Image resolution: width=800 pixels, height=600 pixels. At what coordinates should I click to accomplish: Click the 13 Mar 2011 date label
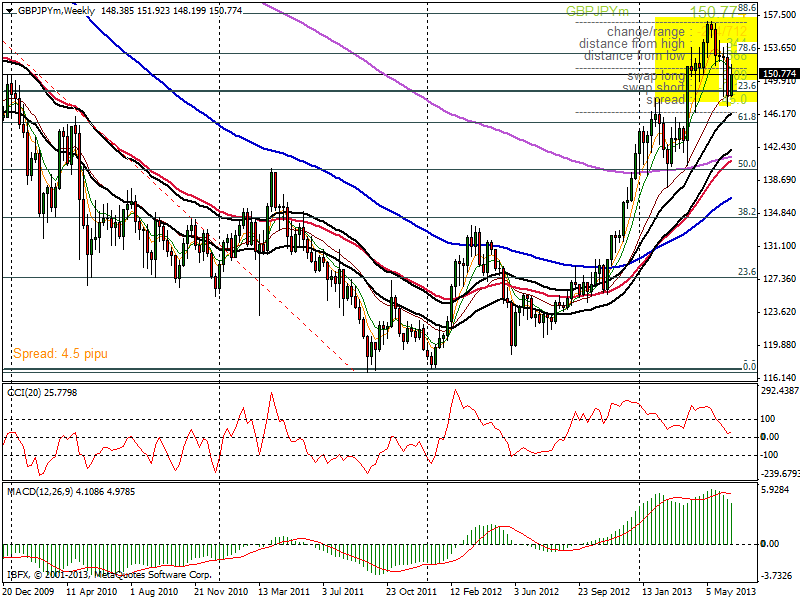284,592
